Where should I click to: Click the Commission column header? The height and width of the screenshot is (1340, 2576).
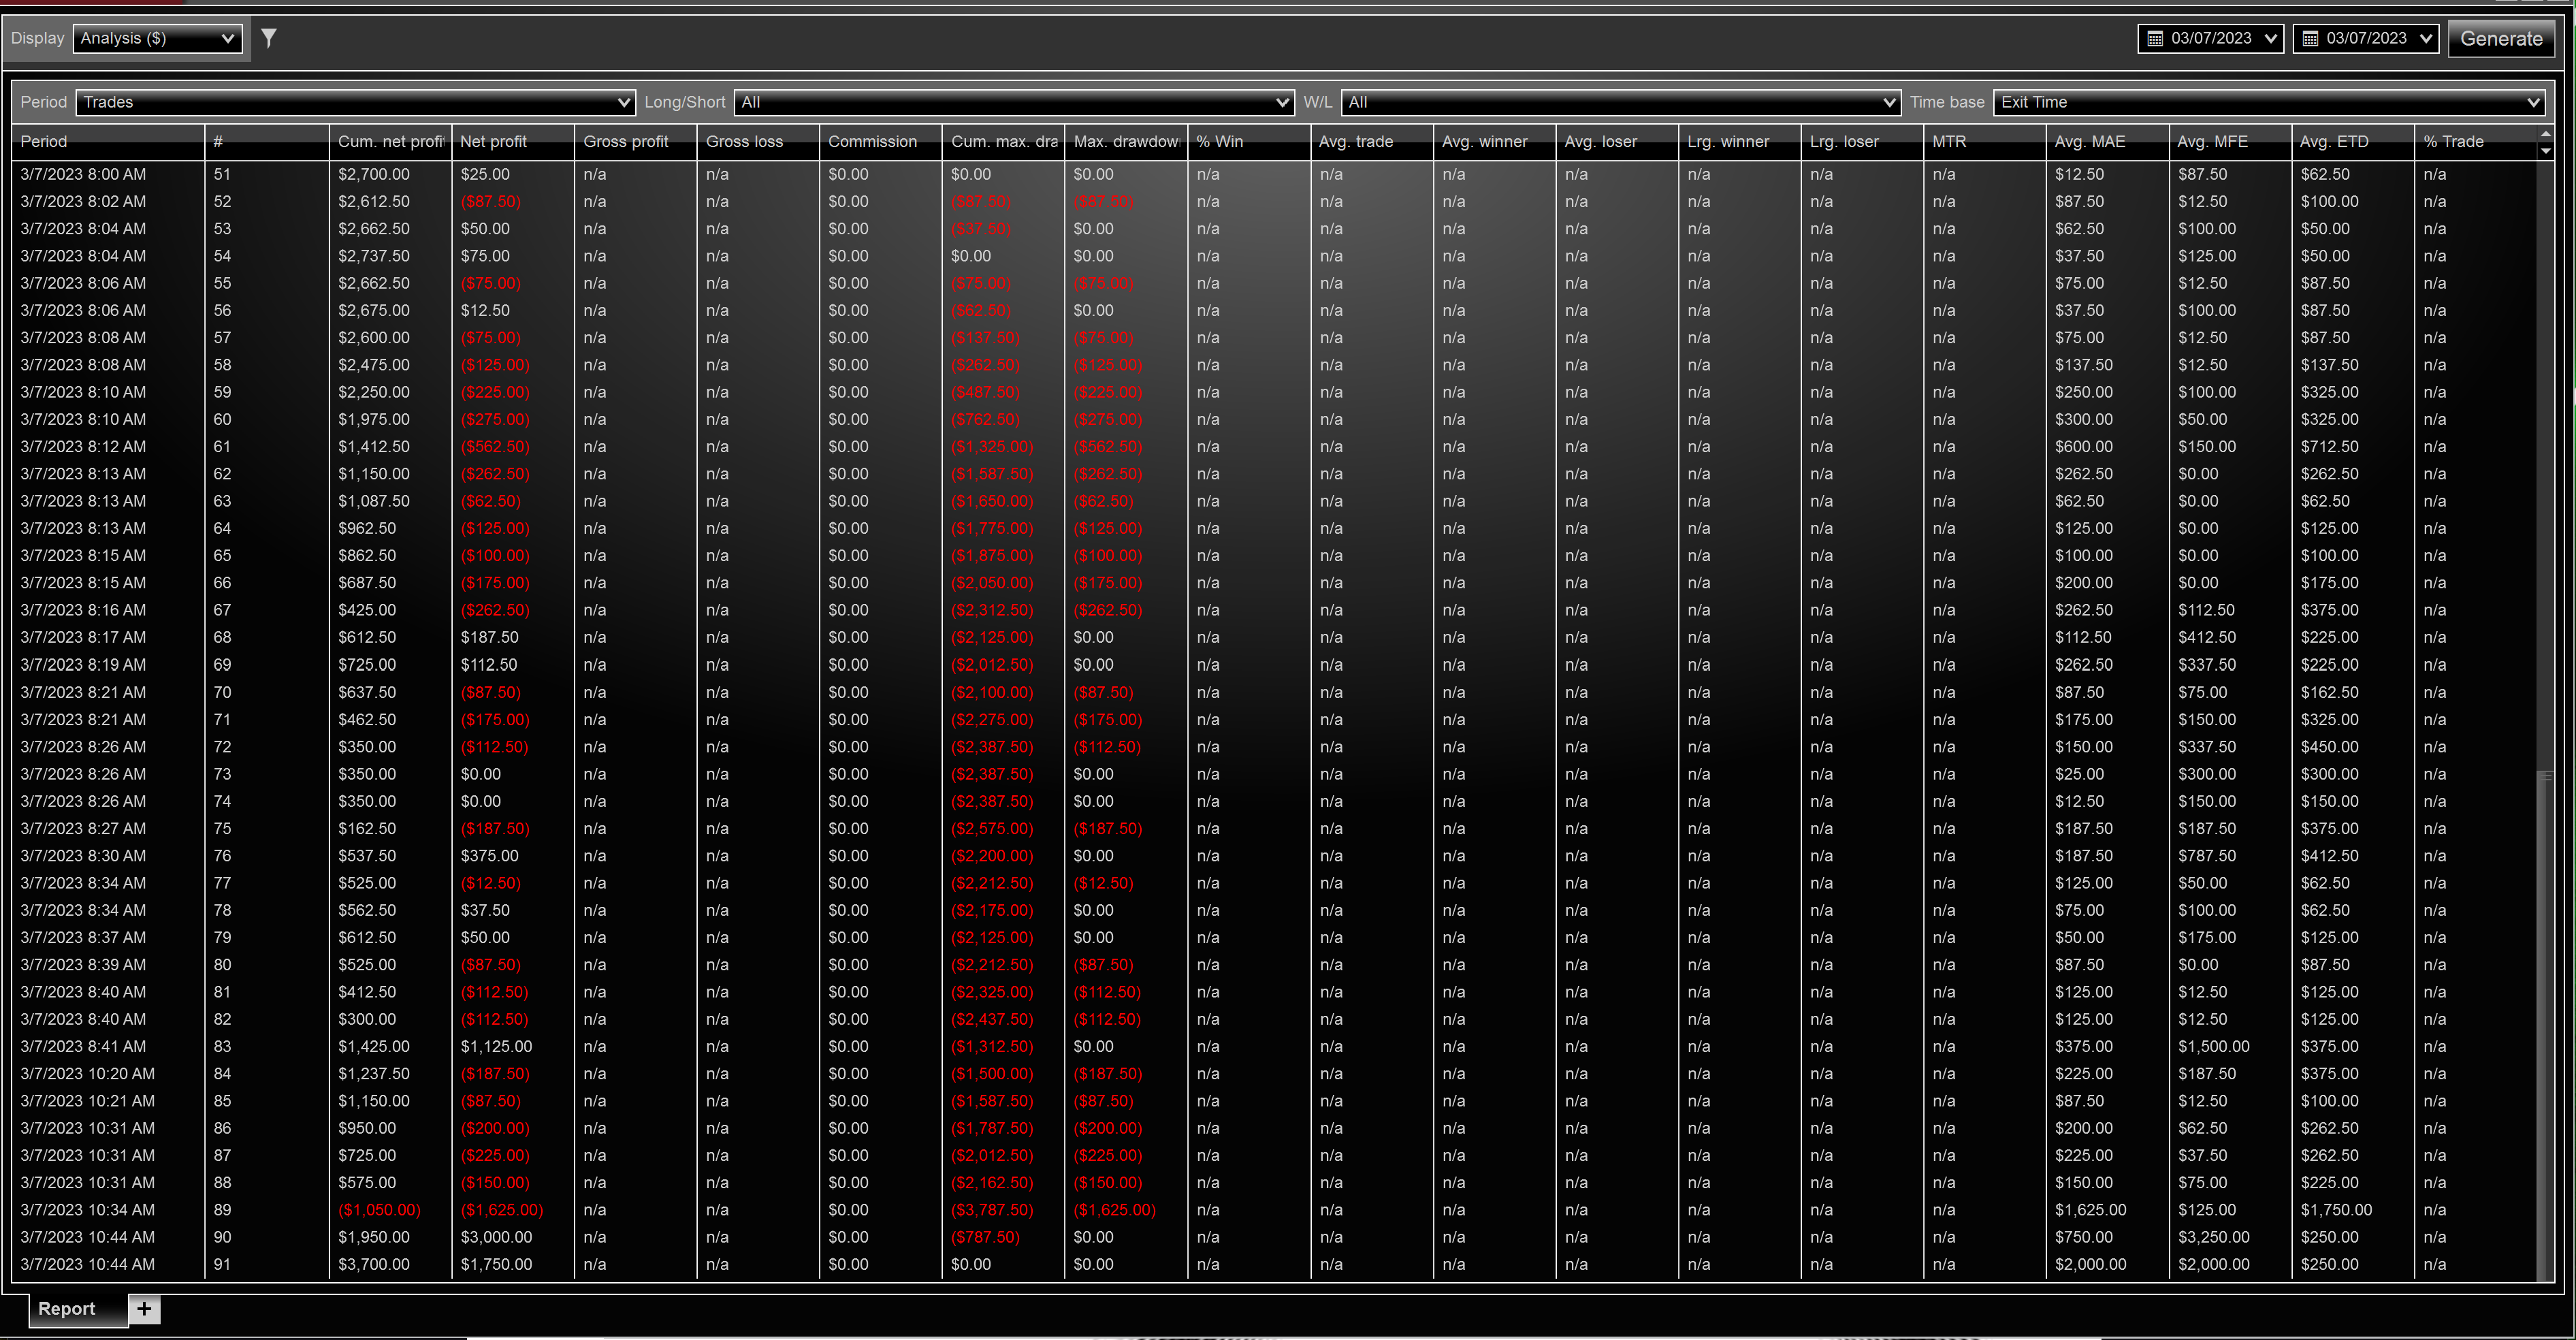click(x=880, y=141)
